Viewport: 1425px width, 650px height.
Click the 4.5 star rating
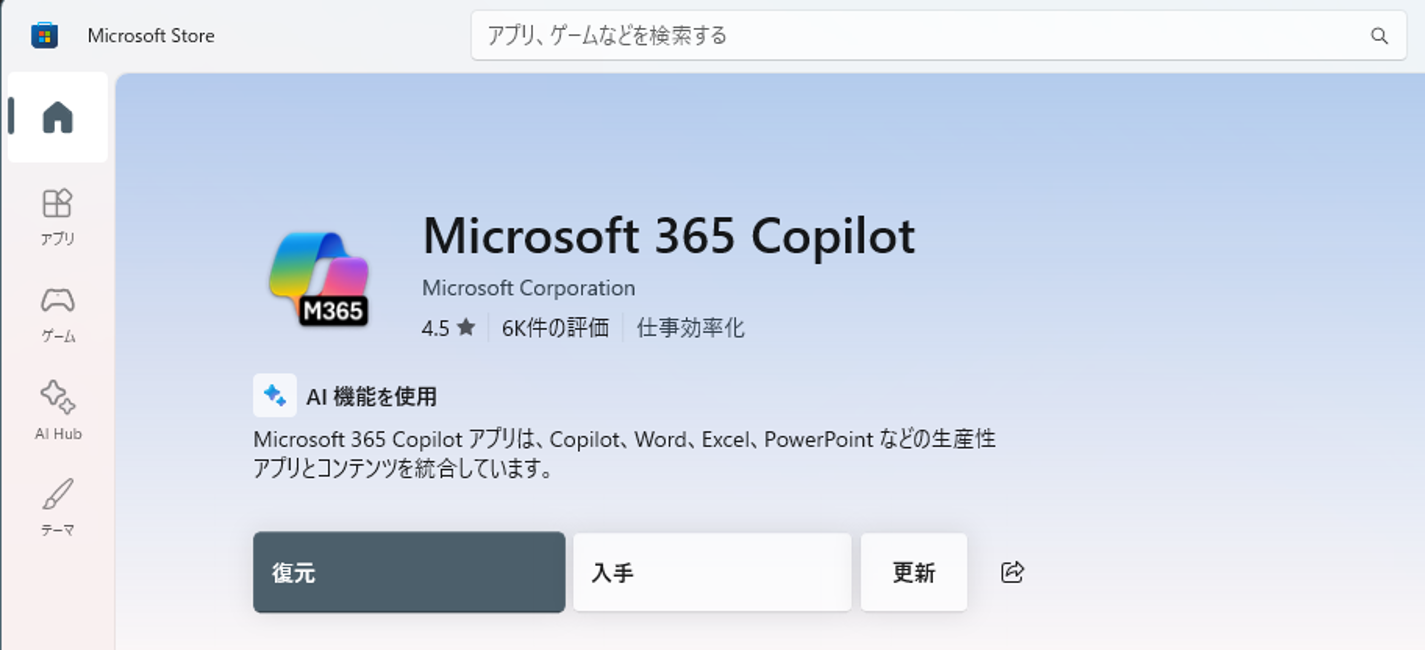click(448, 327)
